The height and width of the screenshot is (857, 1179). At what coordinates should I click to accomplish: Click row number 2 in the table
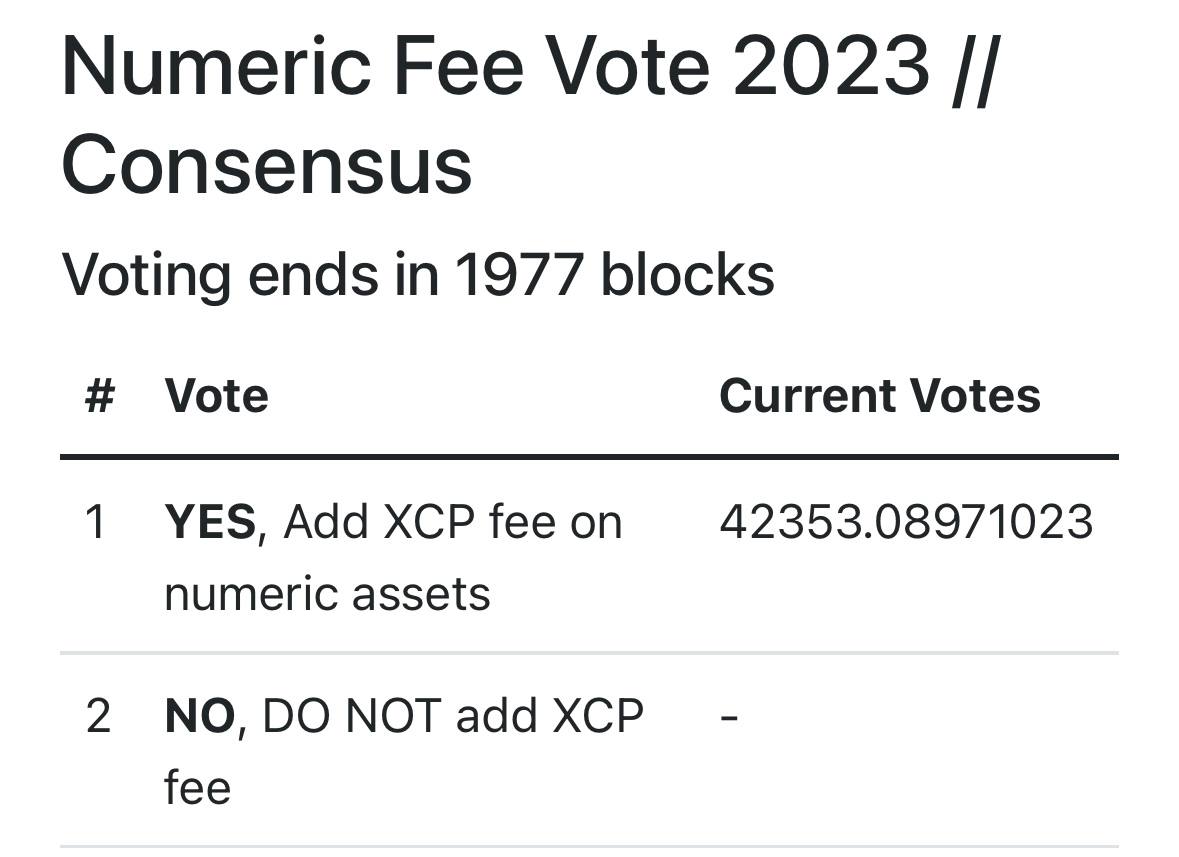coord(98,716)
